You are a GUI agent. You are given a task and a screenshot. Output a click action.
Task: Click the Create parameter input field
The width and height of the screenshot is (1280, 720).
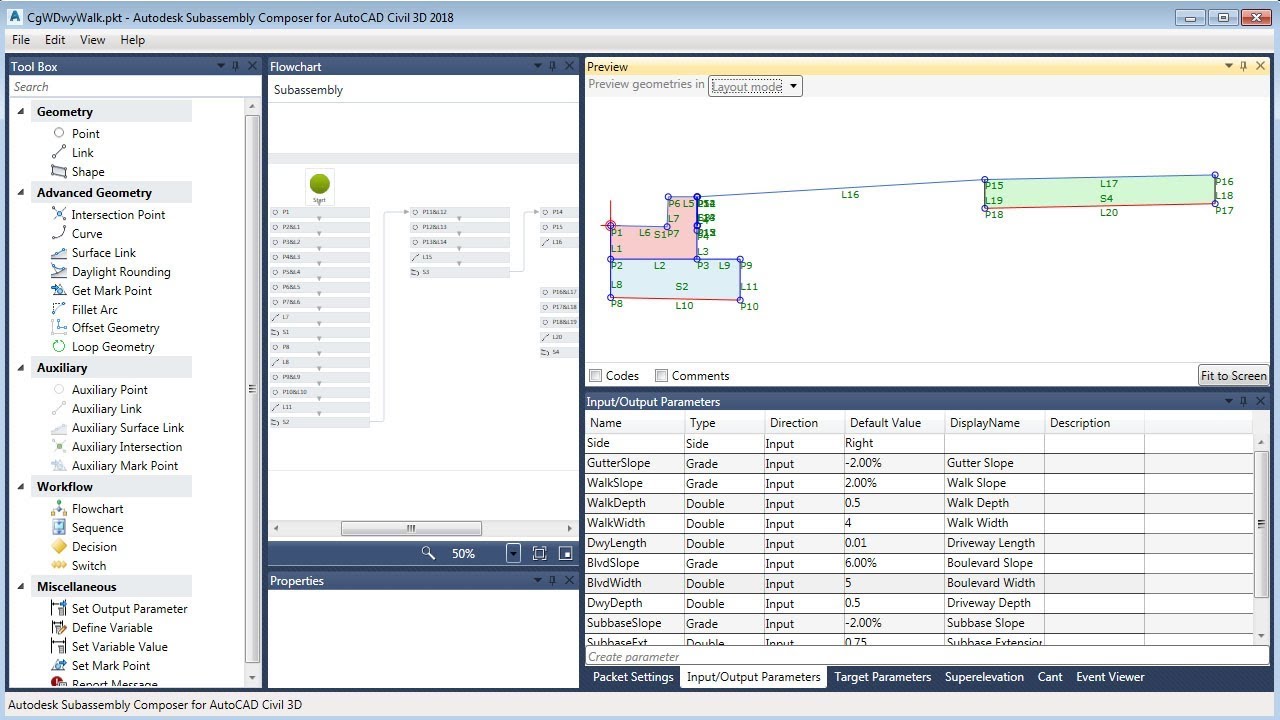927,657
